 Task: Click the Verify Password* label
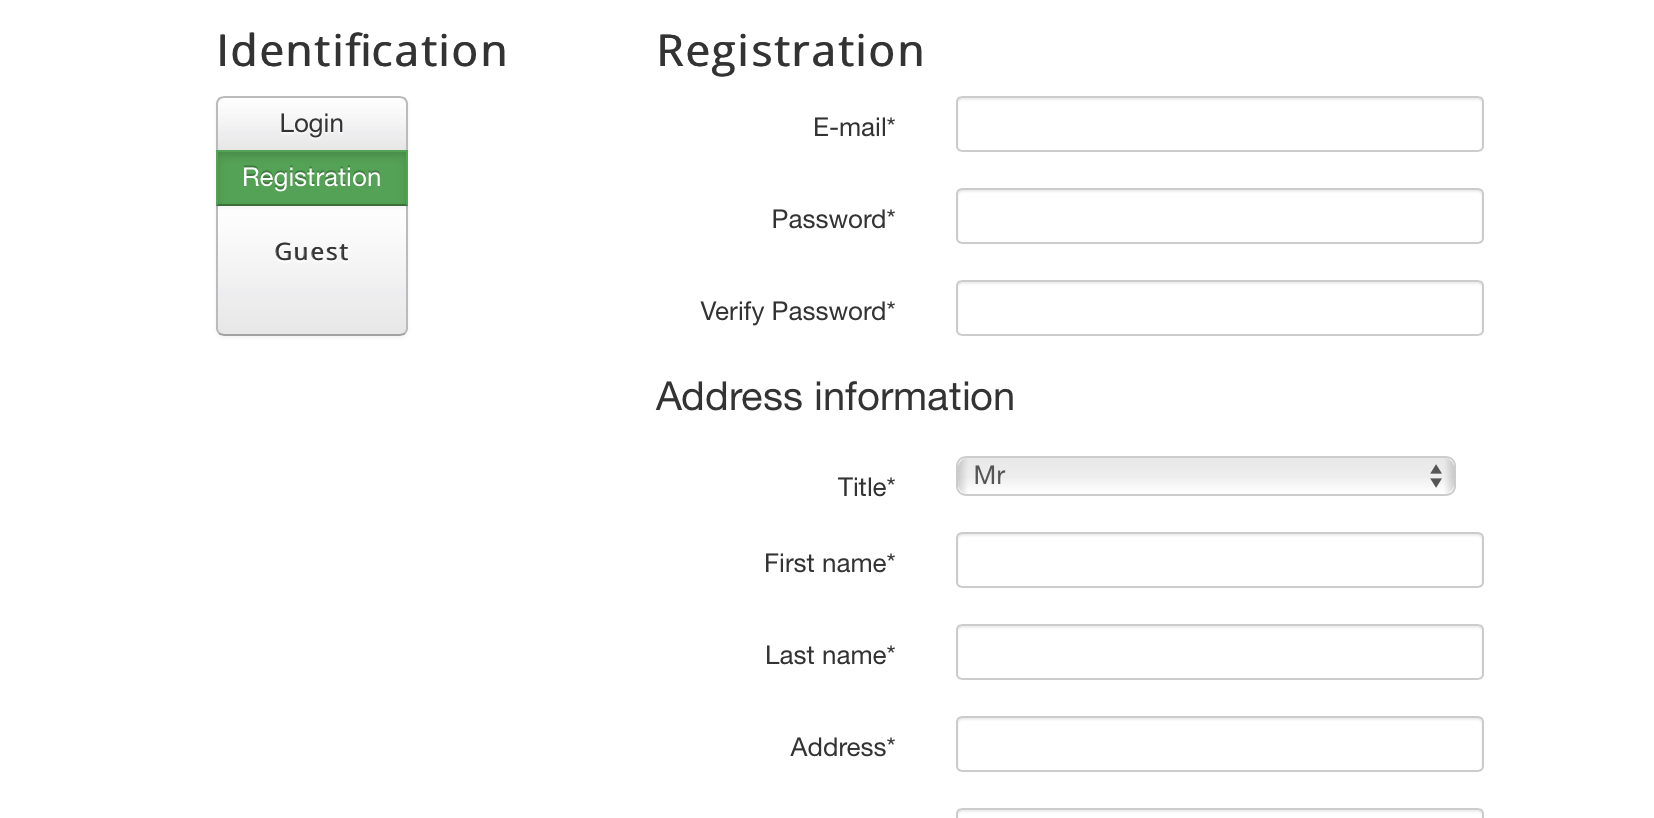click(797, 311)
